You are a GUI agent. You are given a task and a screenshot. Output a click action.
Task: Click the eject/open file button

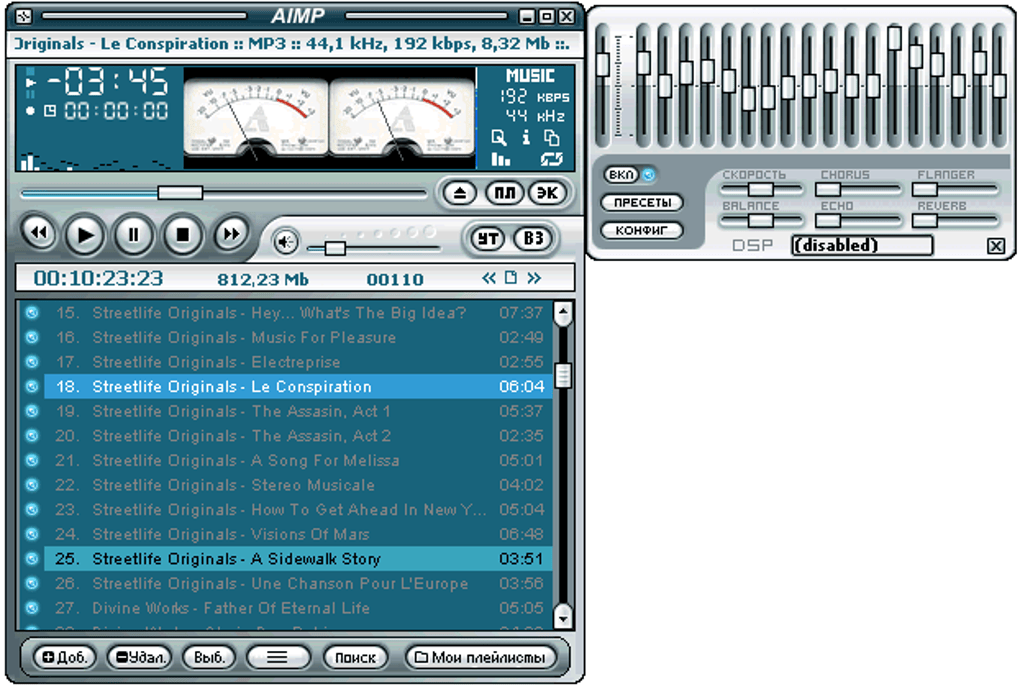[460, 193]
